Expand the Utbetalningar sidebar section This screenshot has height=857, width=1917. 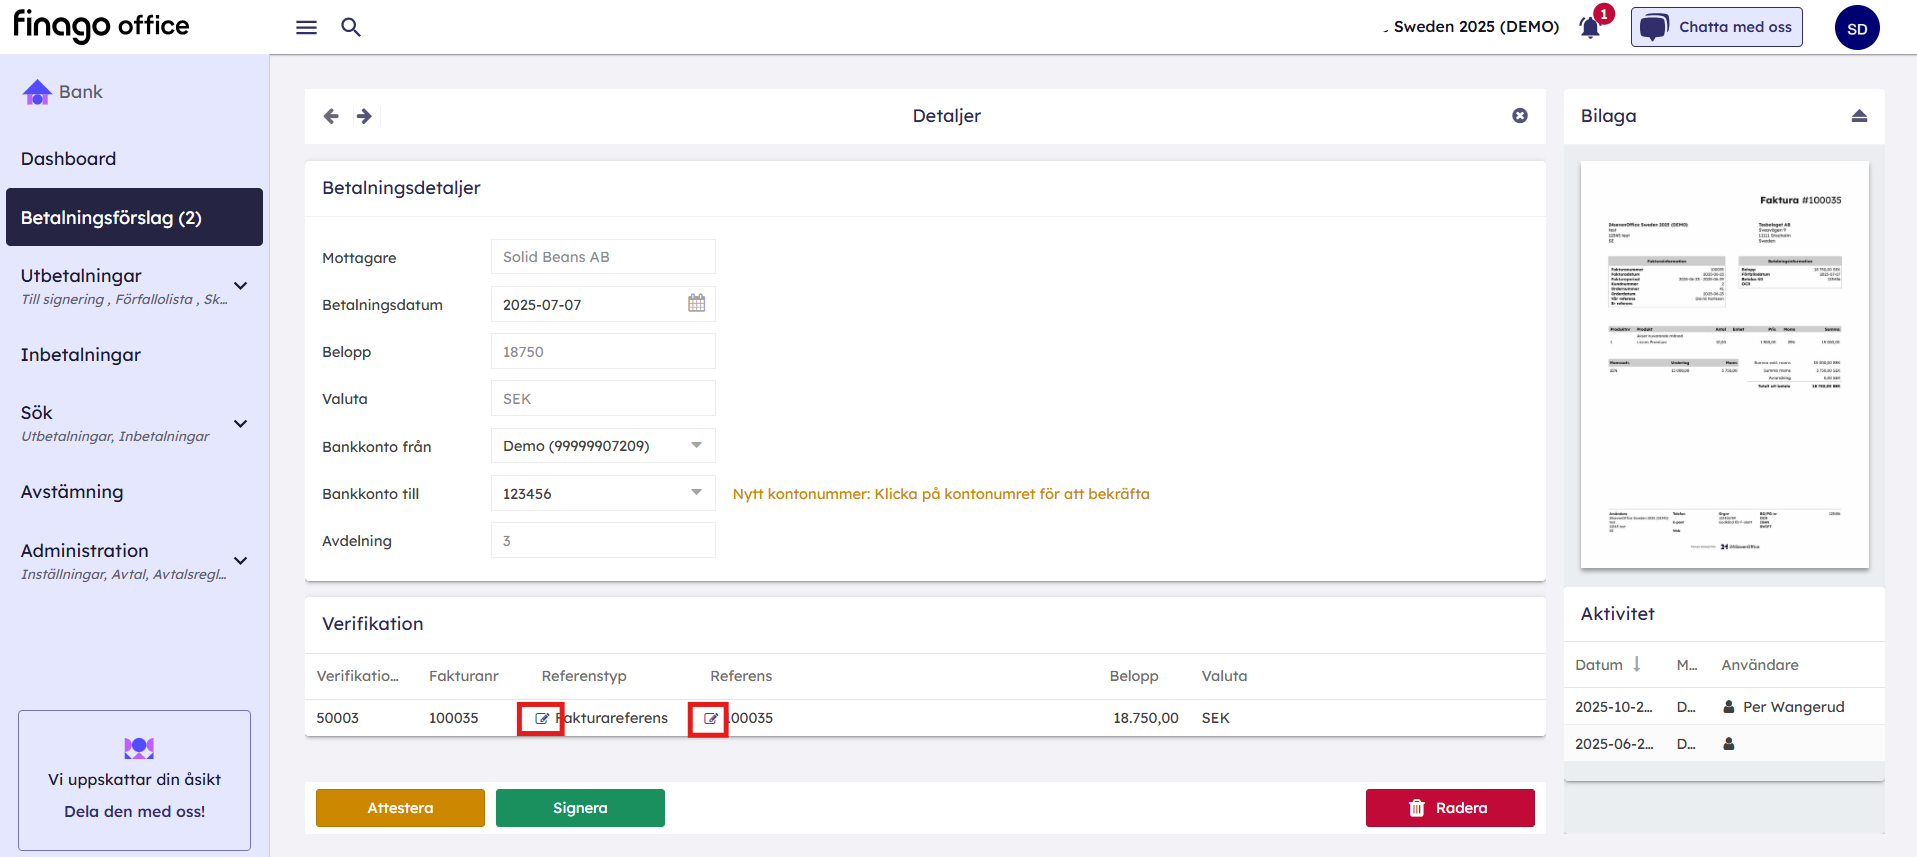[x=240, y=286]
